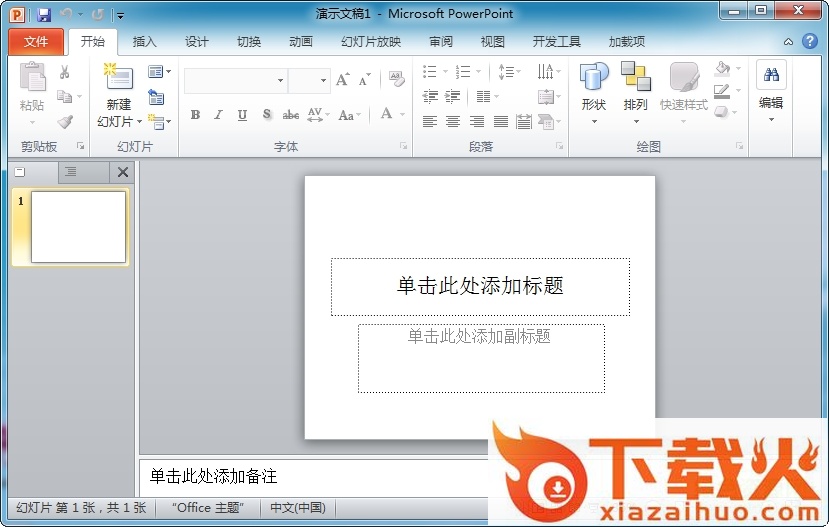Viewport: 829px width, 527px height.
Task: Click the Editing (编辑) binoculars icon
Action: click(771, 75)
